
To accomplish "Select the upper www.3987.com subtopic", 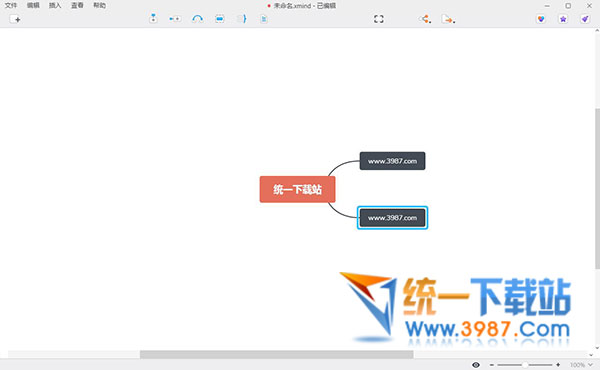I will tap(392, 161).
